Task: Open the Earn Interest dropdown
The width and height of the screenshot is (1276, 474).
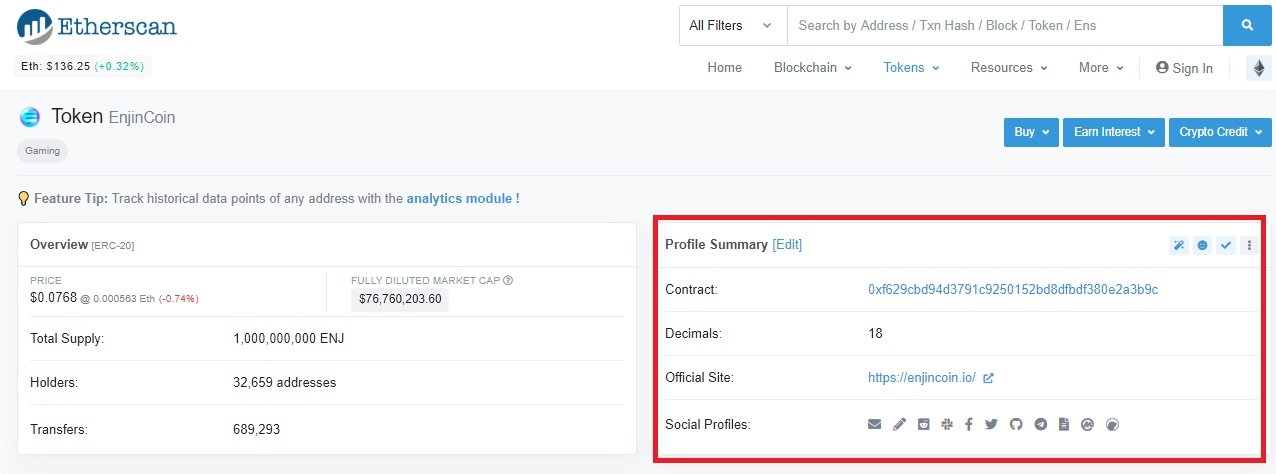Action: coord(1113,132)
